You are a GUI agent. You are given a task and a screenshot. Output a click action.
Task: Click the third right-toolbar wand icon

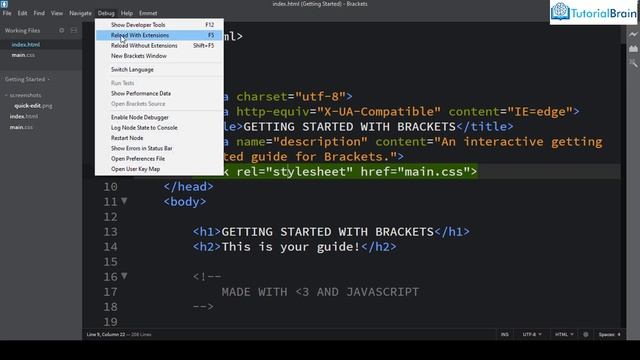(x=633, y=63)
